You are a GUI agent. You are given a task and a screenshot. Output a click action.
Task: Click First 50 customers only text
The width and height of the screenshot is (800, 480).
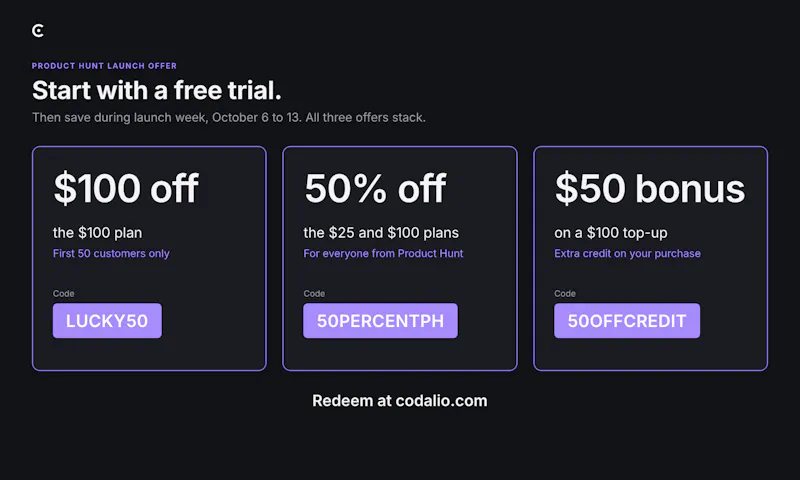pos(111,254)
